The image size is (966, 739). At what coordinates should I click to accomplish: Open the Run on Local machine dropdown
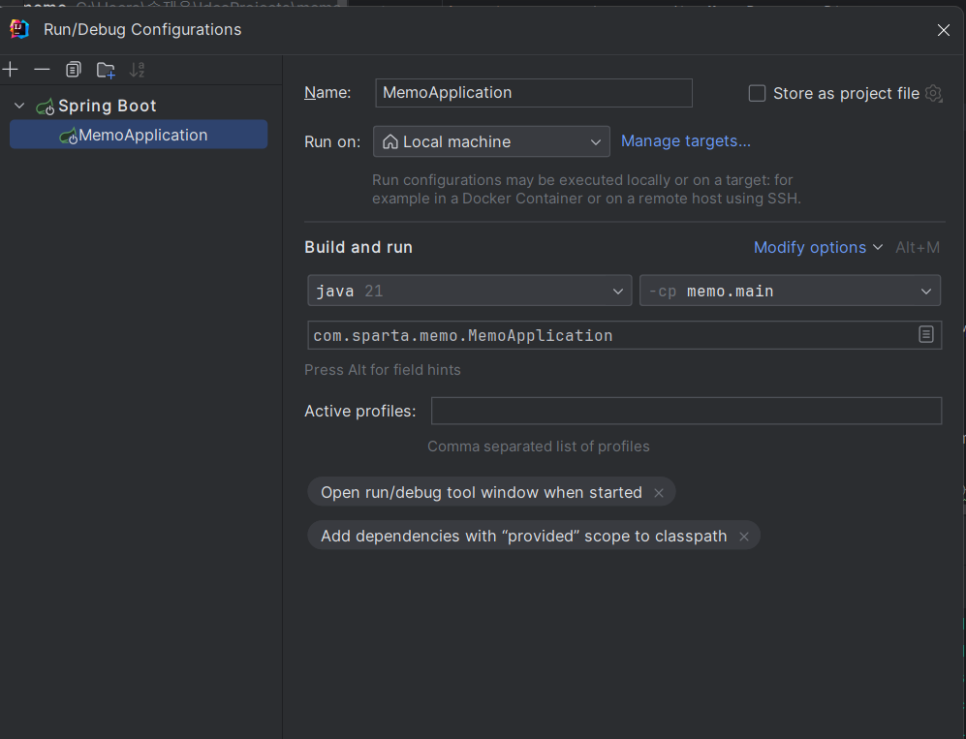491,142
